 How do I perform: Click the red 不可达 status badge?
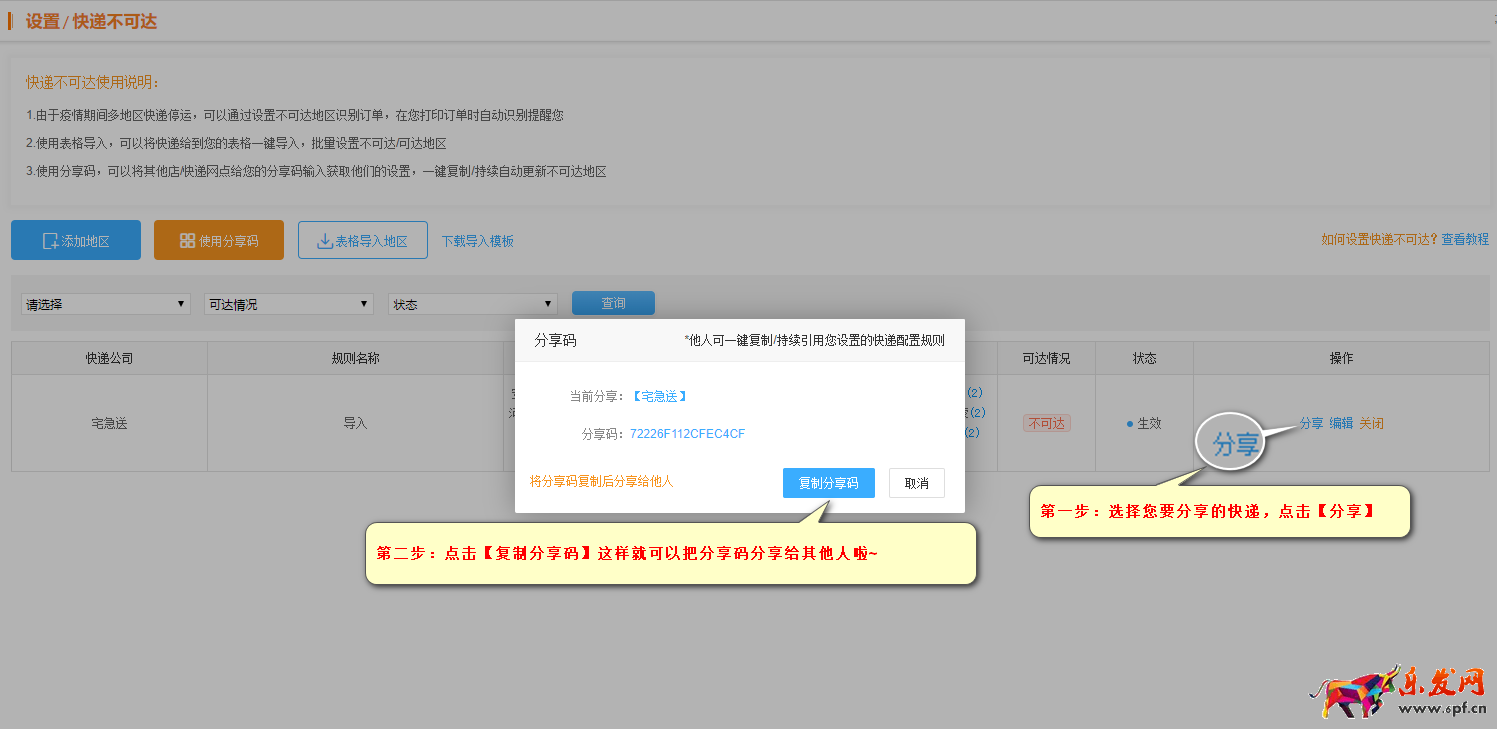point(1046,424)
